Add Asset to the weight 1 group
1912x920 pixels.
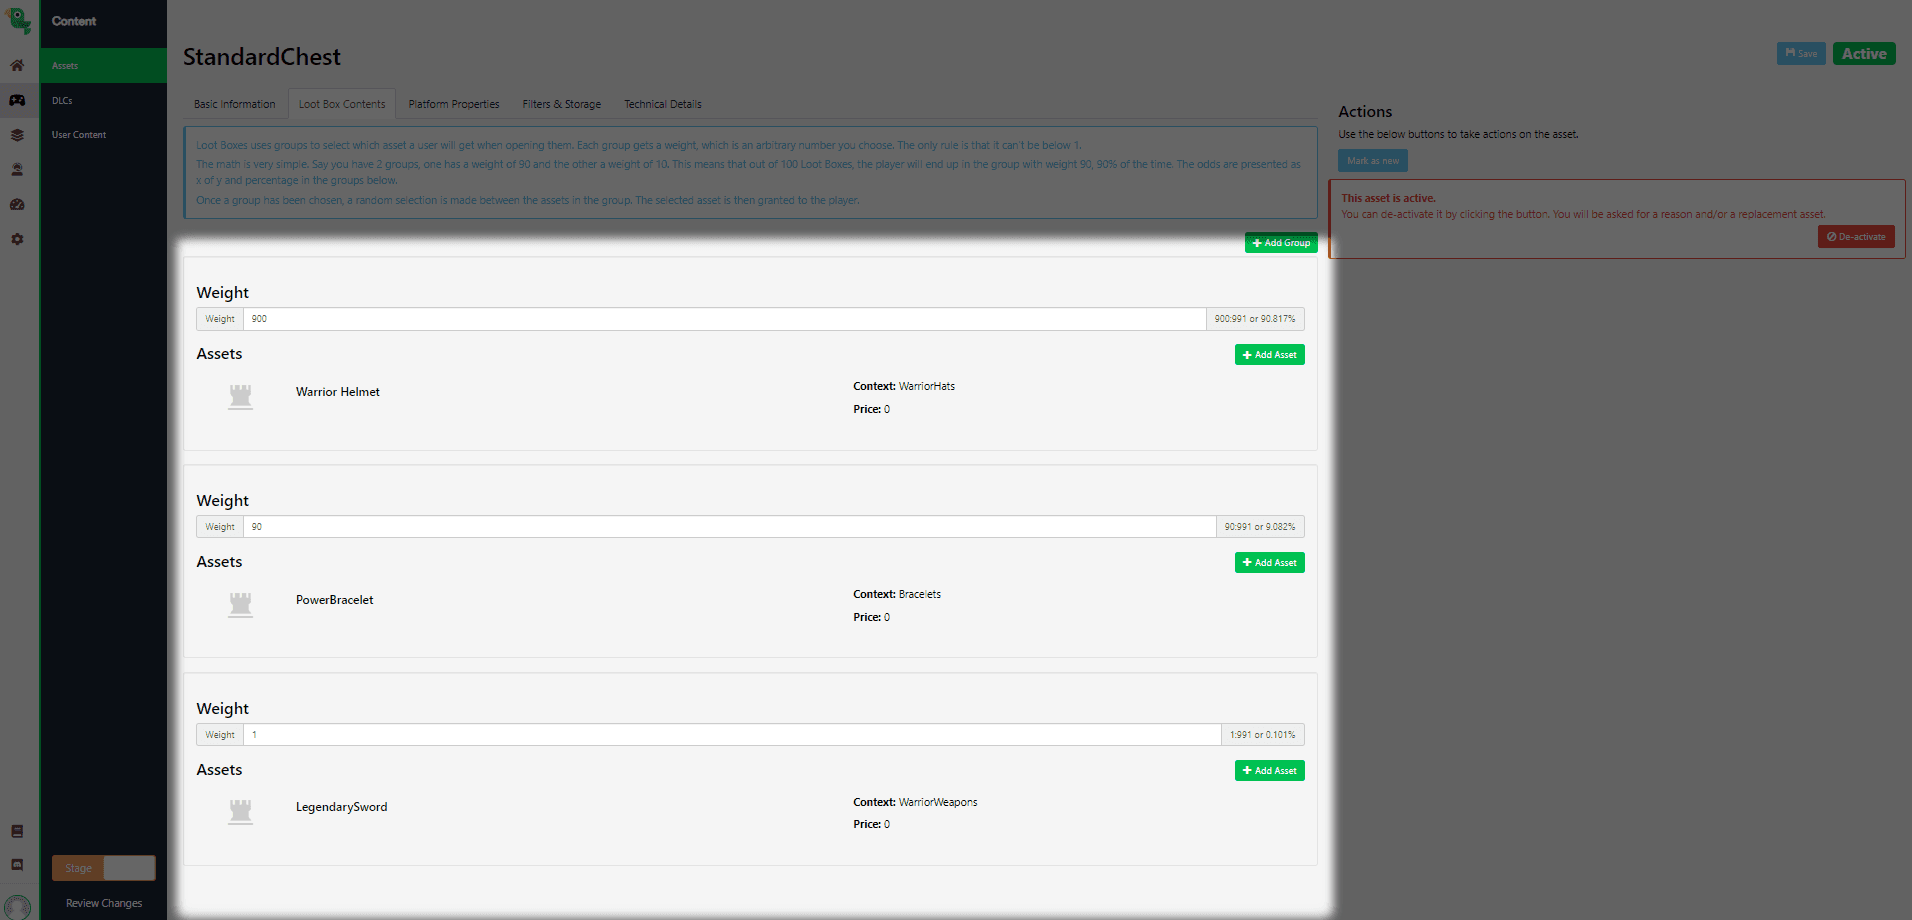1270,771
